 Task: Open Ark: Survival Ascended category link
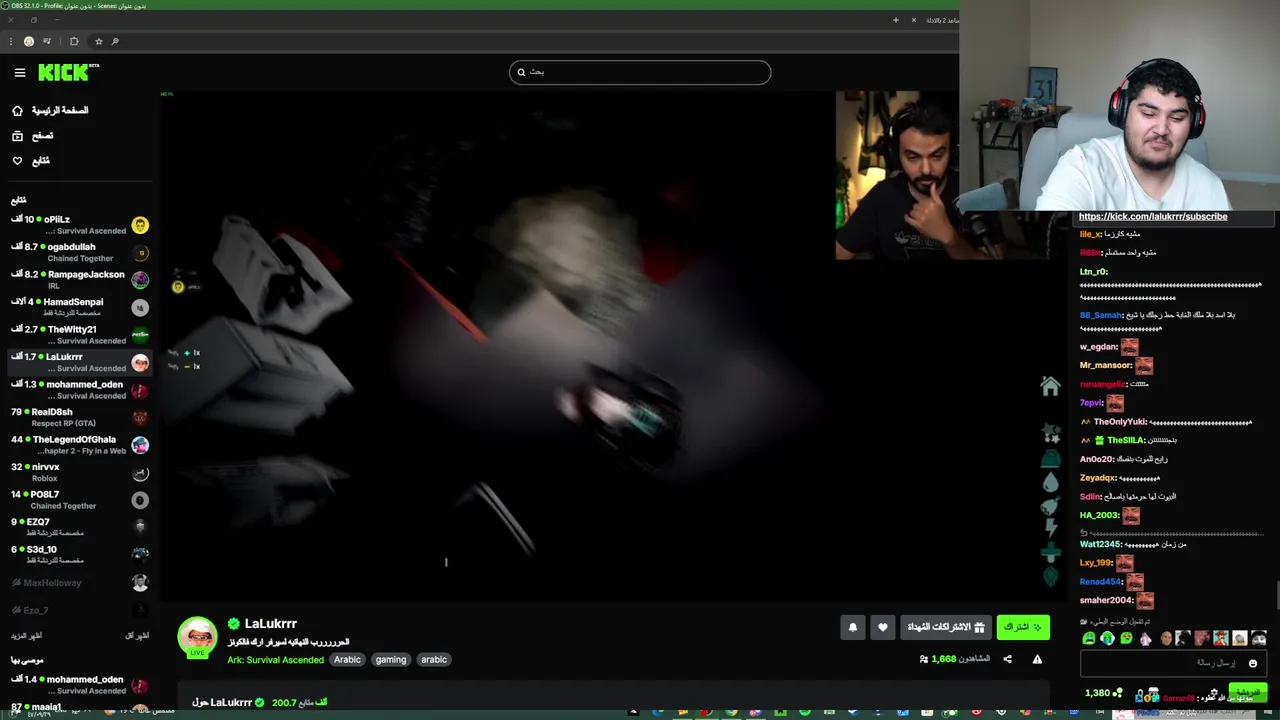(x=275, y=660)
